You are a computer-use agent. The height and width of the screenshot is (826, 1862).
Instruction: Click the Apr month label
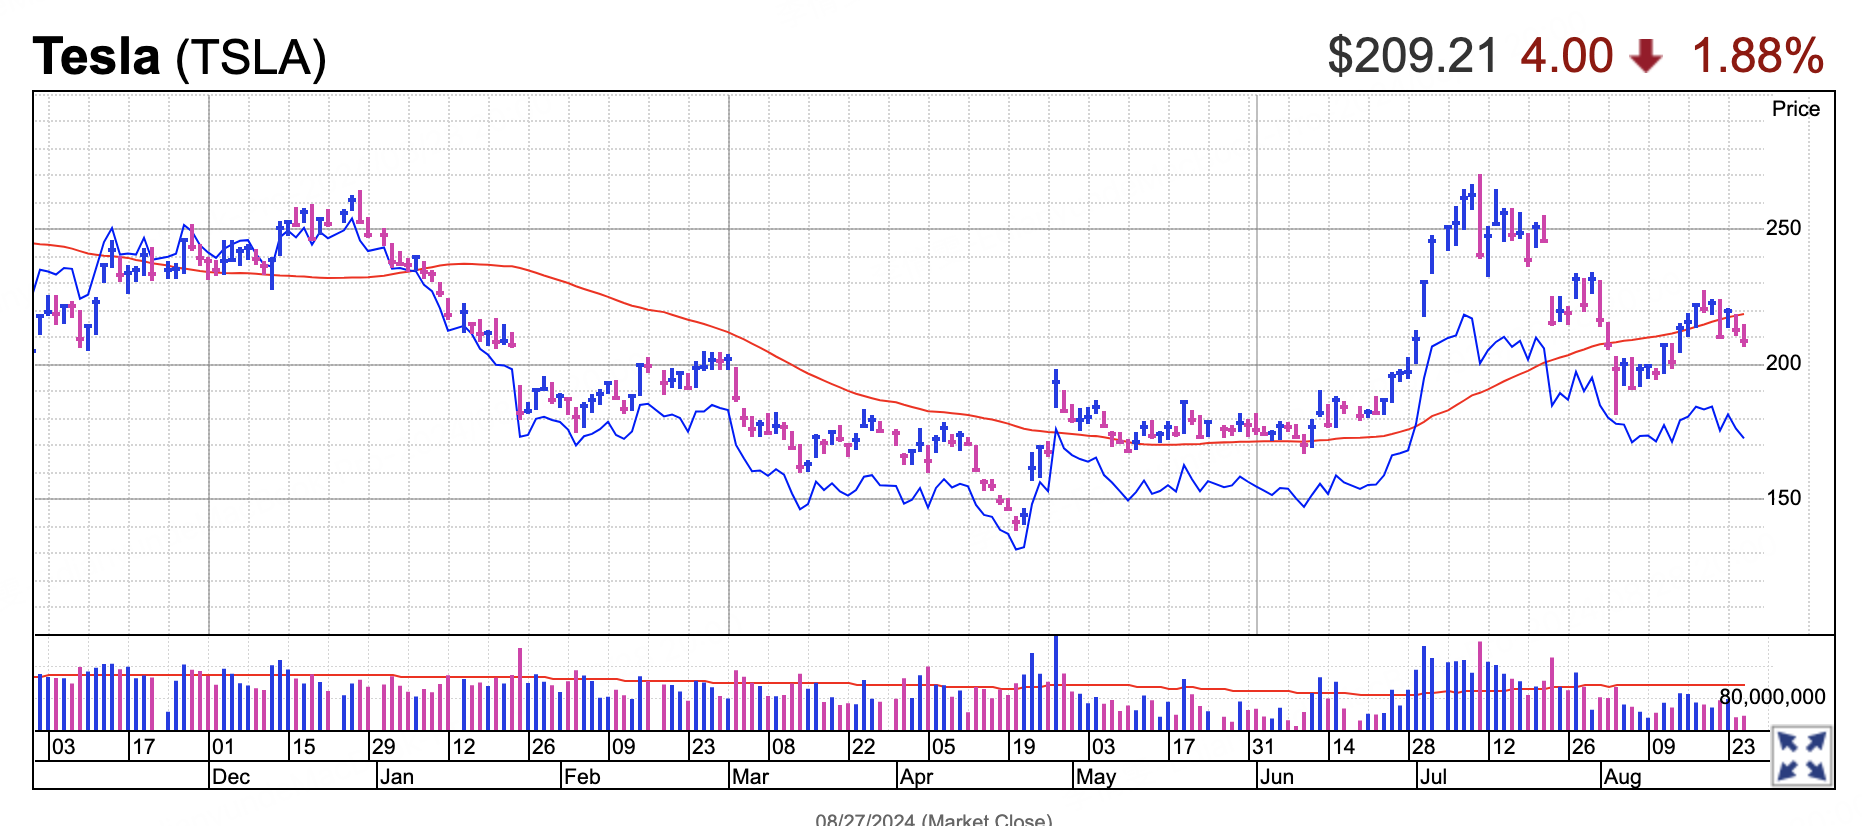point(916,777)
